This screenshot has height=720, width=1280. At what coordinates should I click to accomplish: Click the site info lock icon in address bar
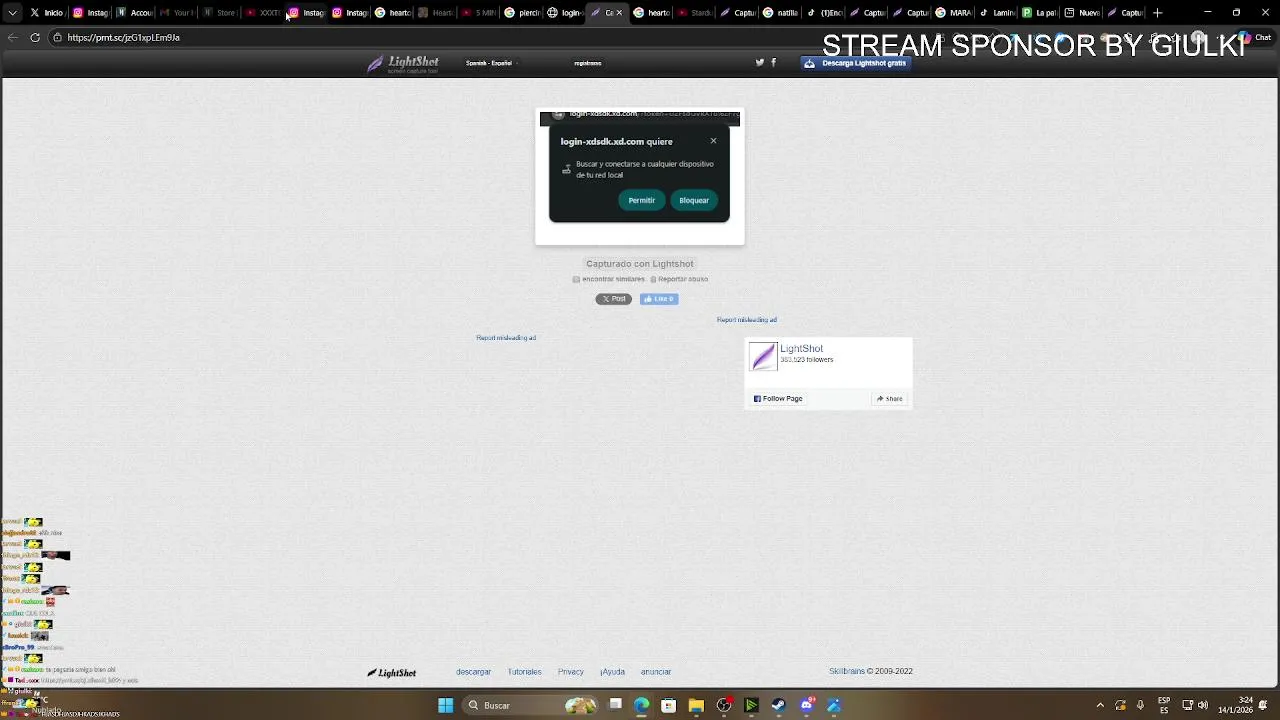click(57, 37)
